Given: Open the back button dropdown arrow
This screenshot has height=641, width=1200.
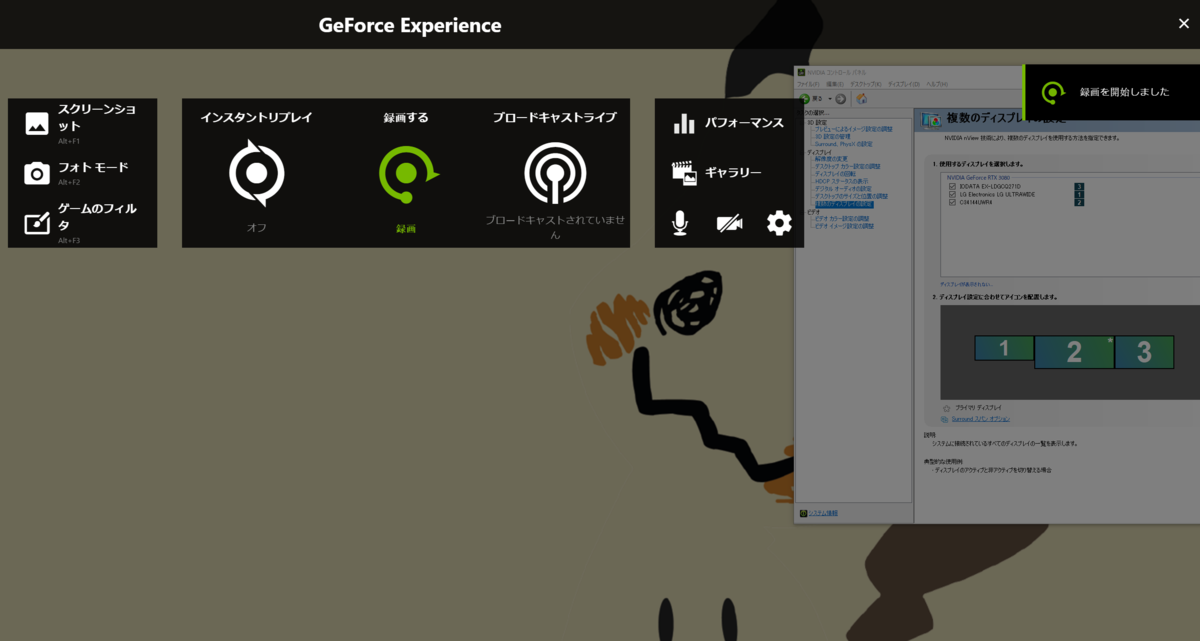Looking at the screenshot, I should tap(829, 99).
